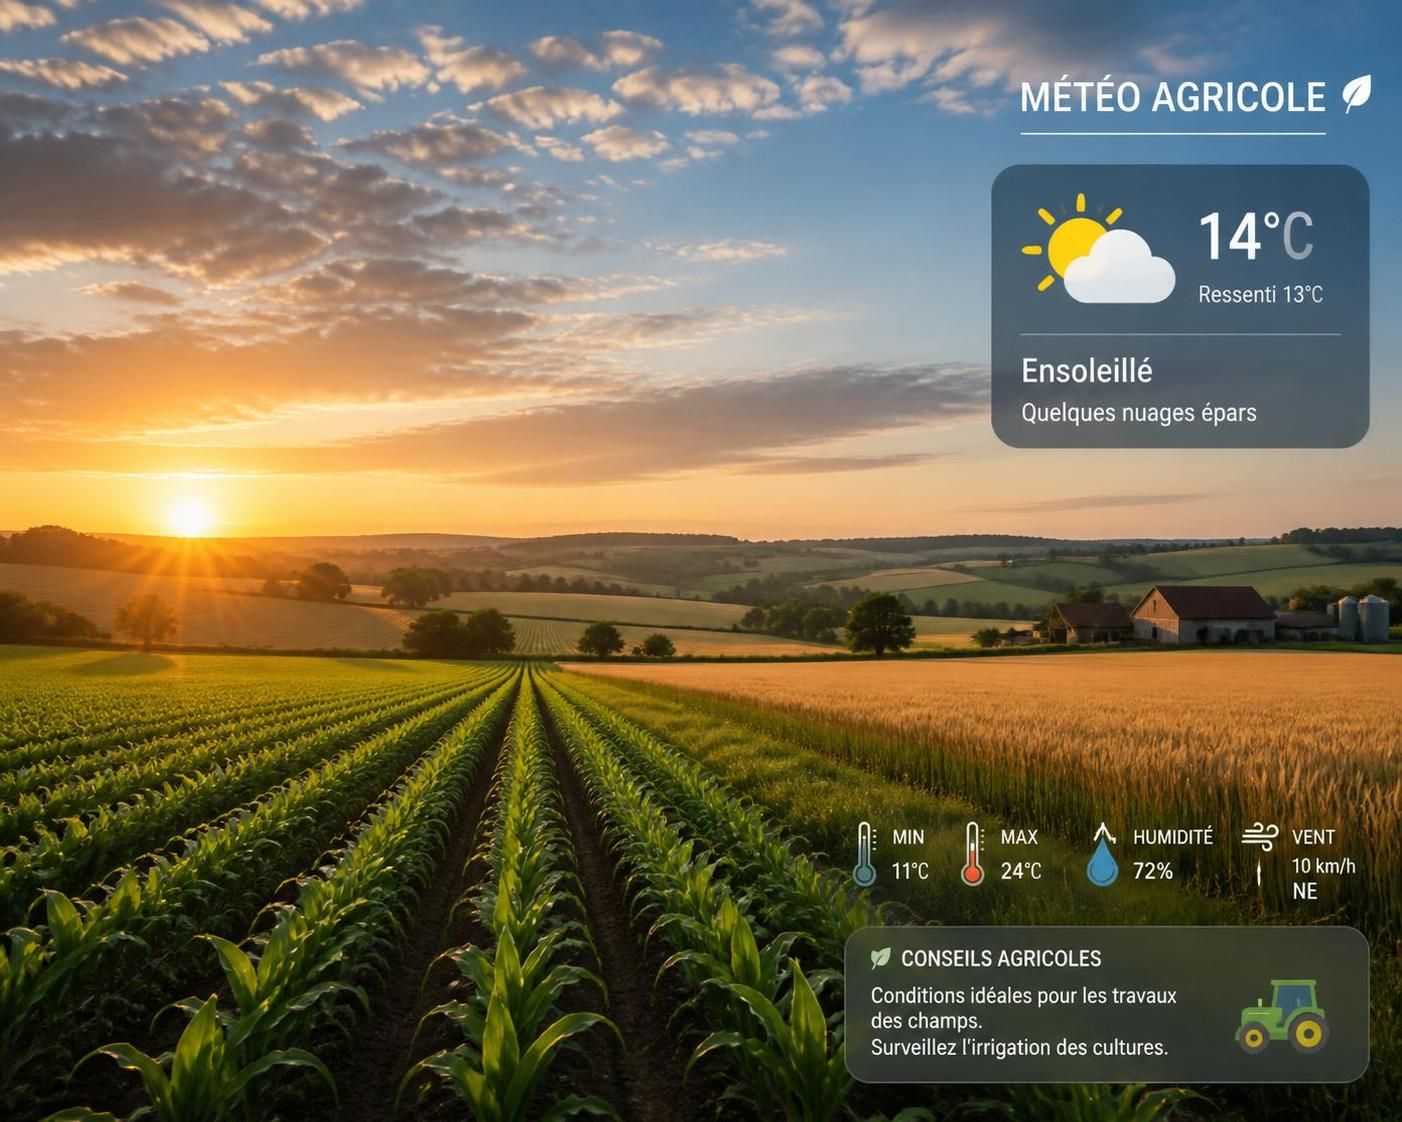1402x1122 pixels.
Task: Tap the sun and cloud weather icon
Action: click(1098, 248)
